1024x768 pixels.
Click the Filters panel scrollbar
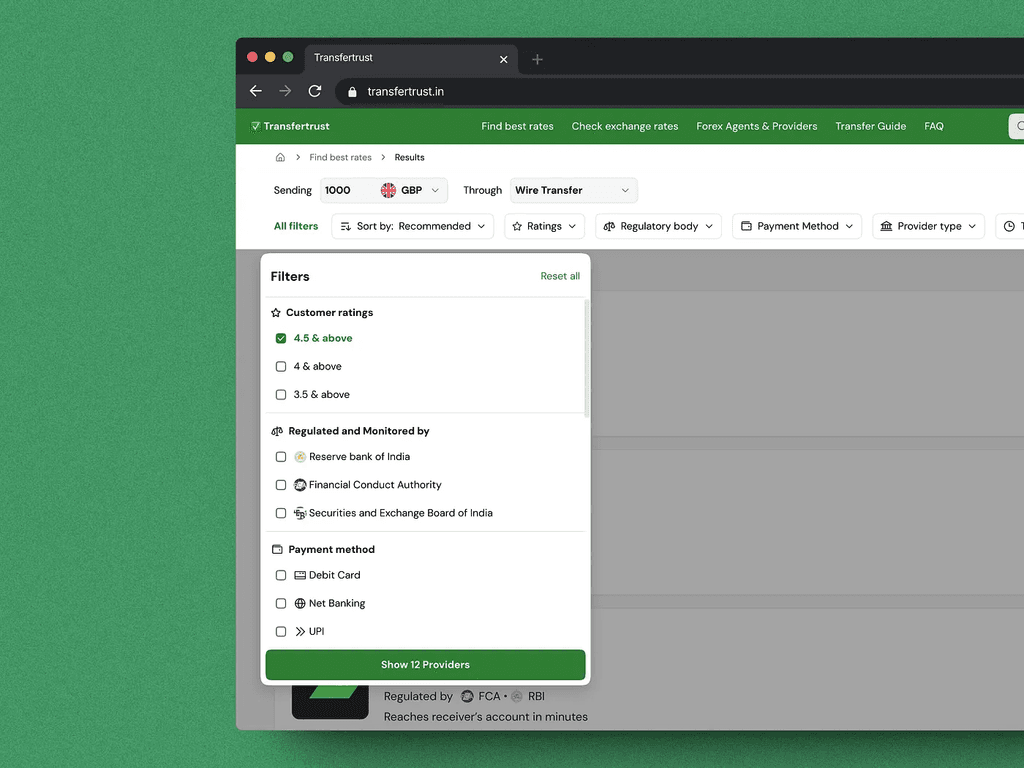[586, 359]
